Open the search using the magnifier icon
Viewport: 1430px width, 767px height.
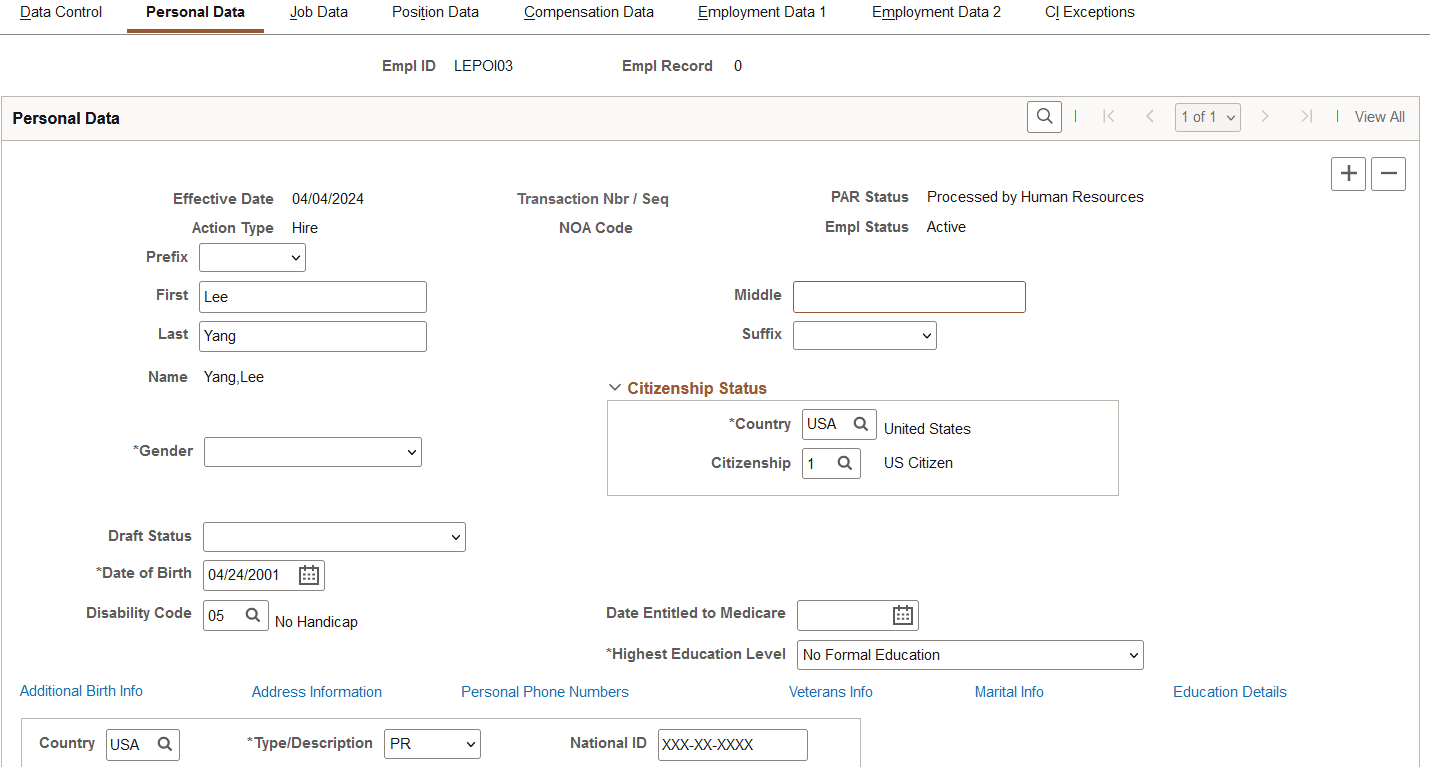(1044, 116)
